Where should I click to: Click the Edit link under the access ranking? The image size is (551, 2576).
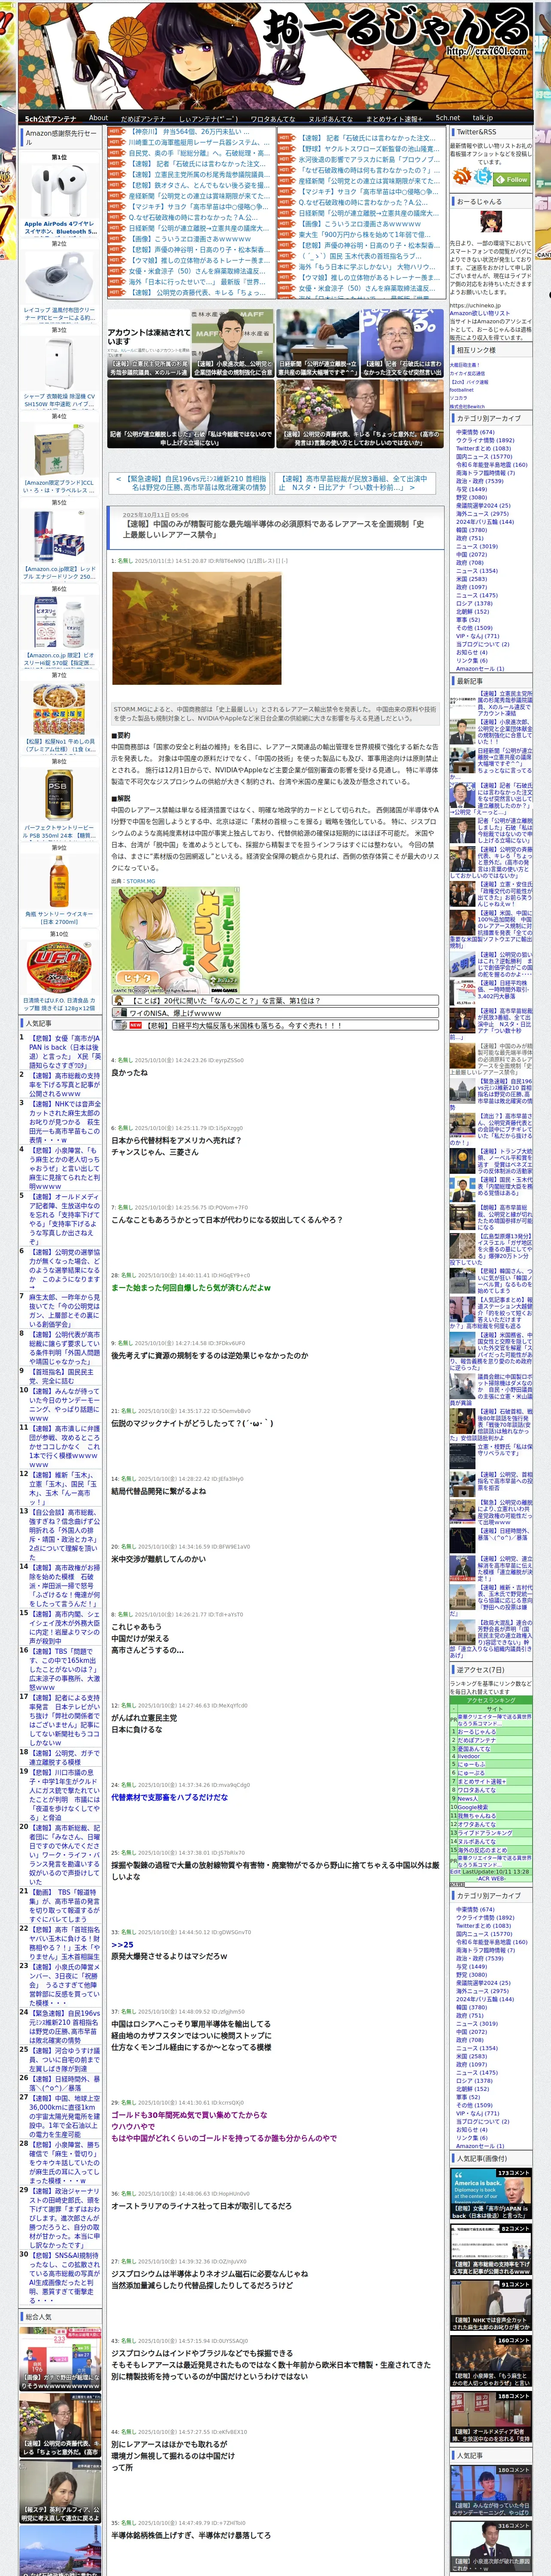click(x=456, y=1872)
